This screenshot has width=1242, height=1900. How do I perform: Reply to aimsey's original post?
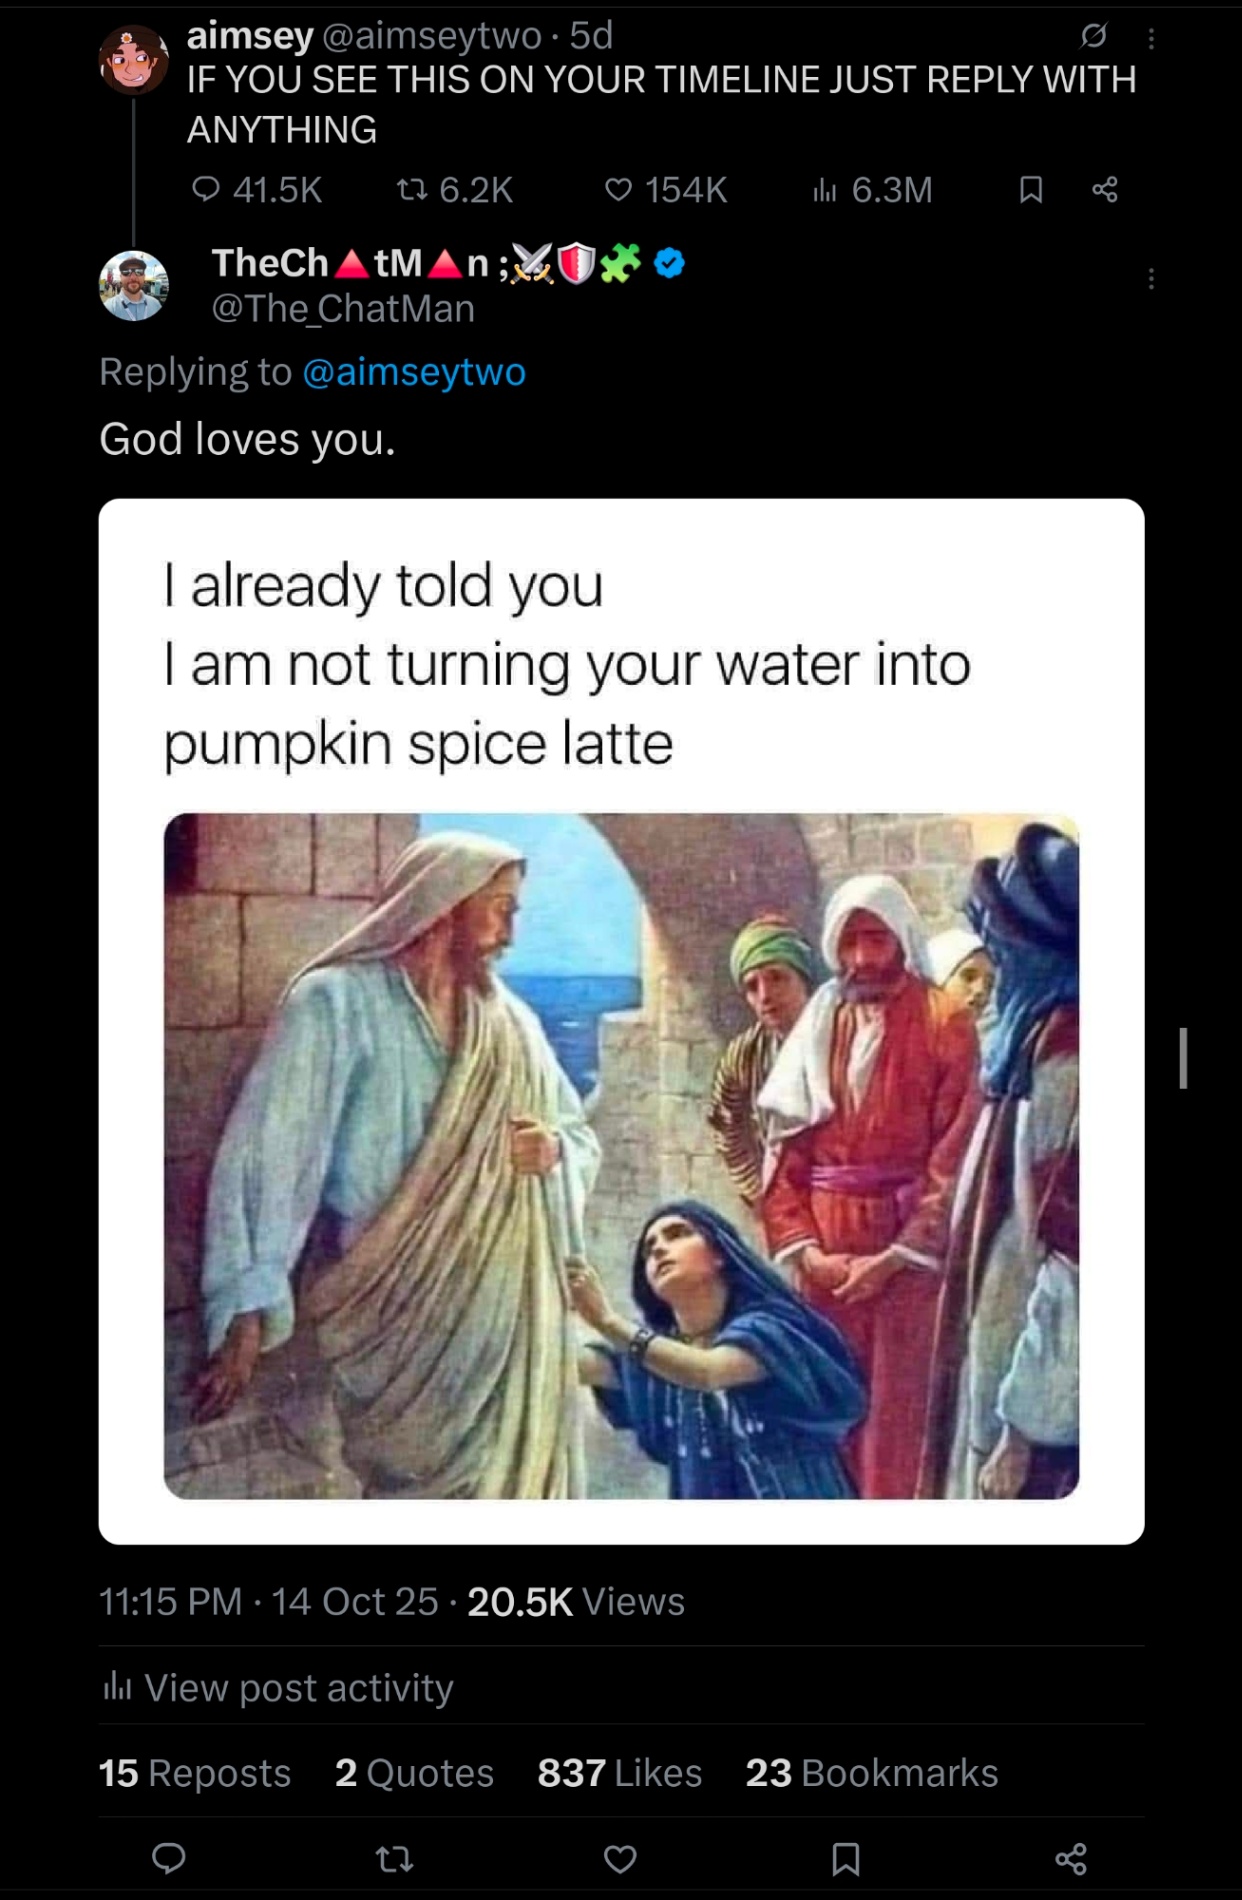[x=206, y=190]
